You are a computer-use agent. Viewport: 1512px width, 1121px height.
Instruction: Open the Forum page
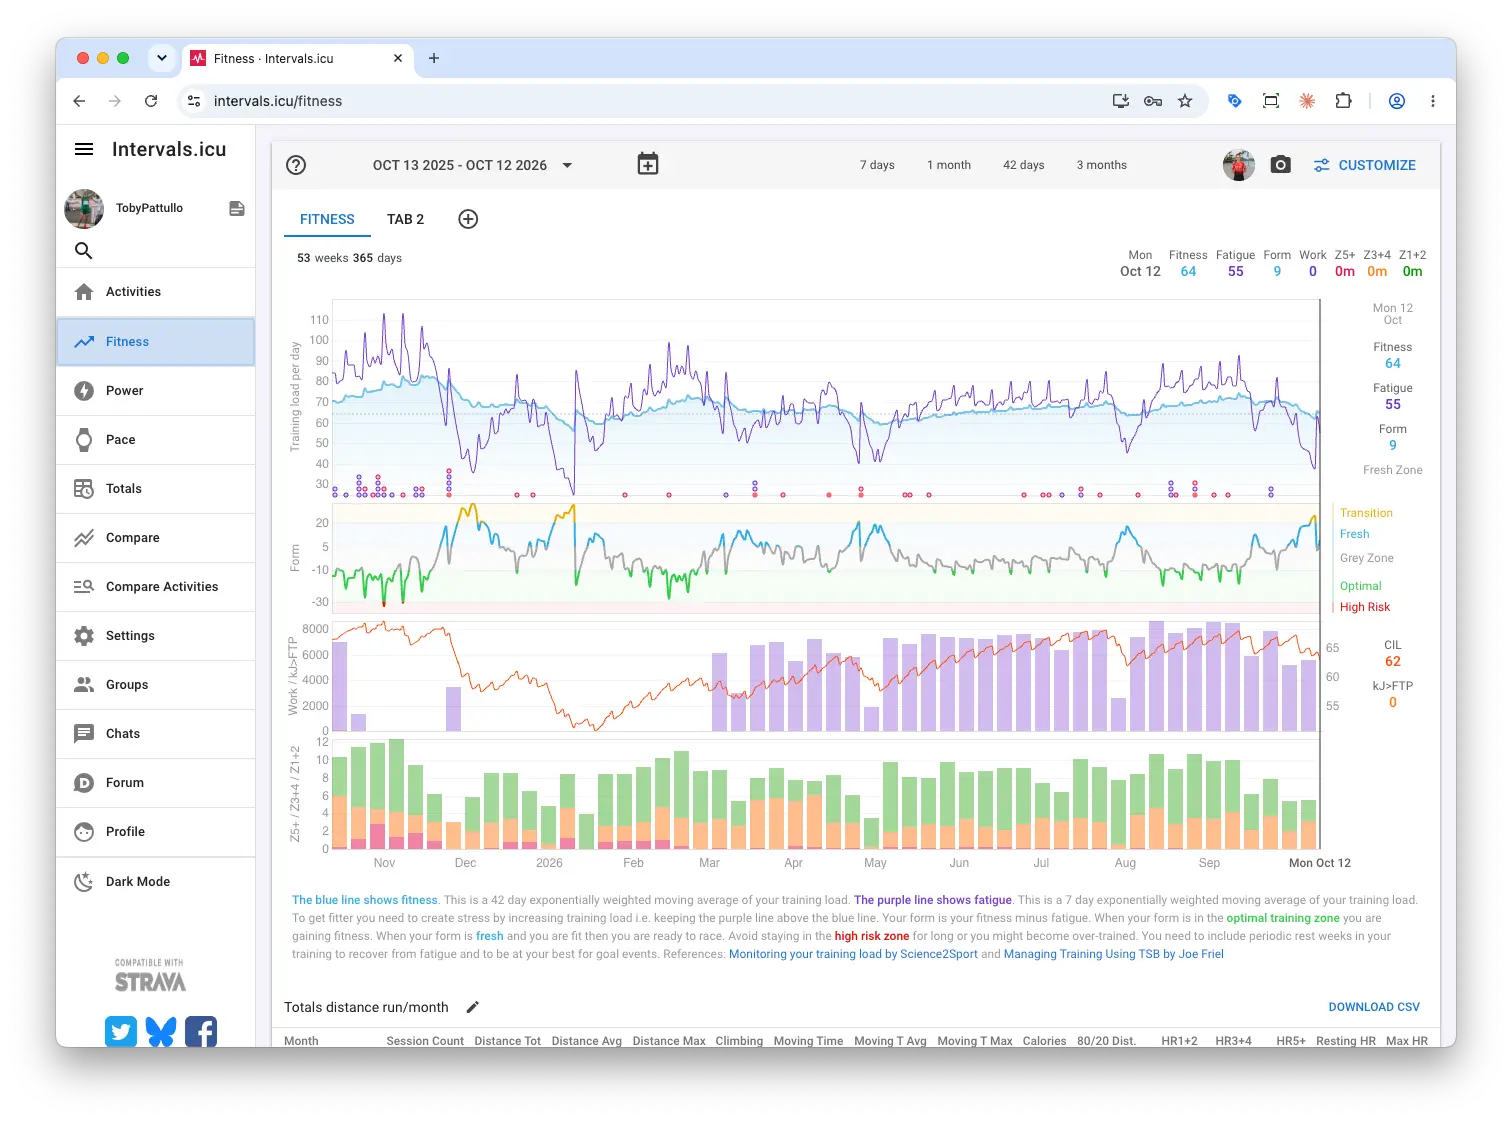(x=156, y=783)
